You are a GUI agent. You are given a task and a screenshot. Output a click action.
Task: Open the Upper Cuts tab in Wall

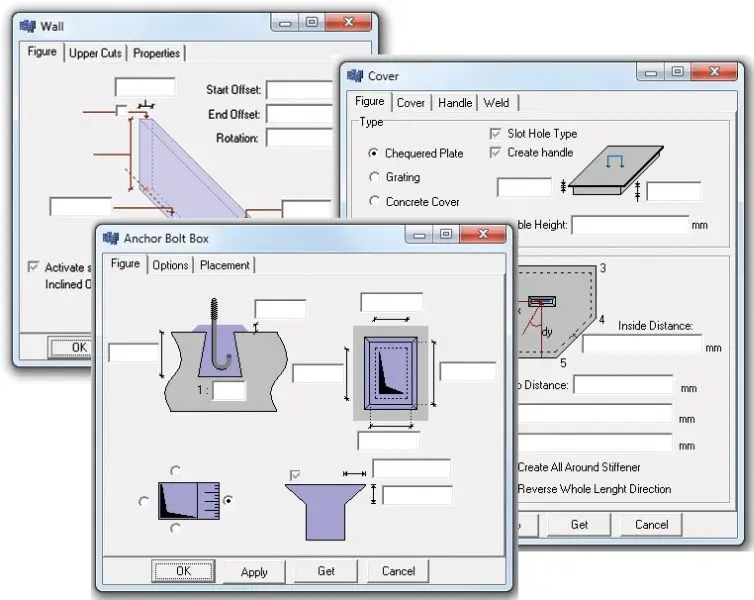[x=95, y=53]
